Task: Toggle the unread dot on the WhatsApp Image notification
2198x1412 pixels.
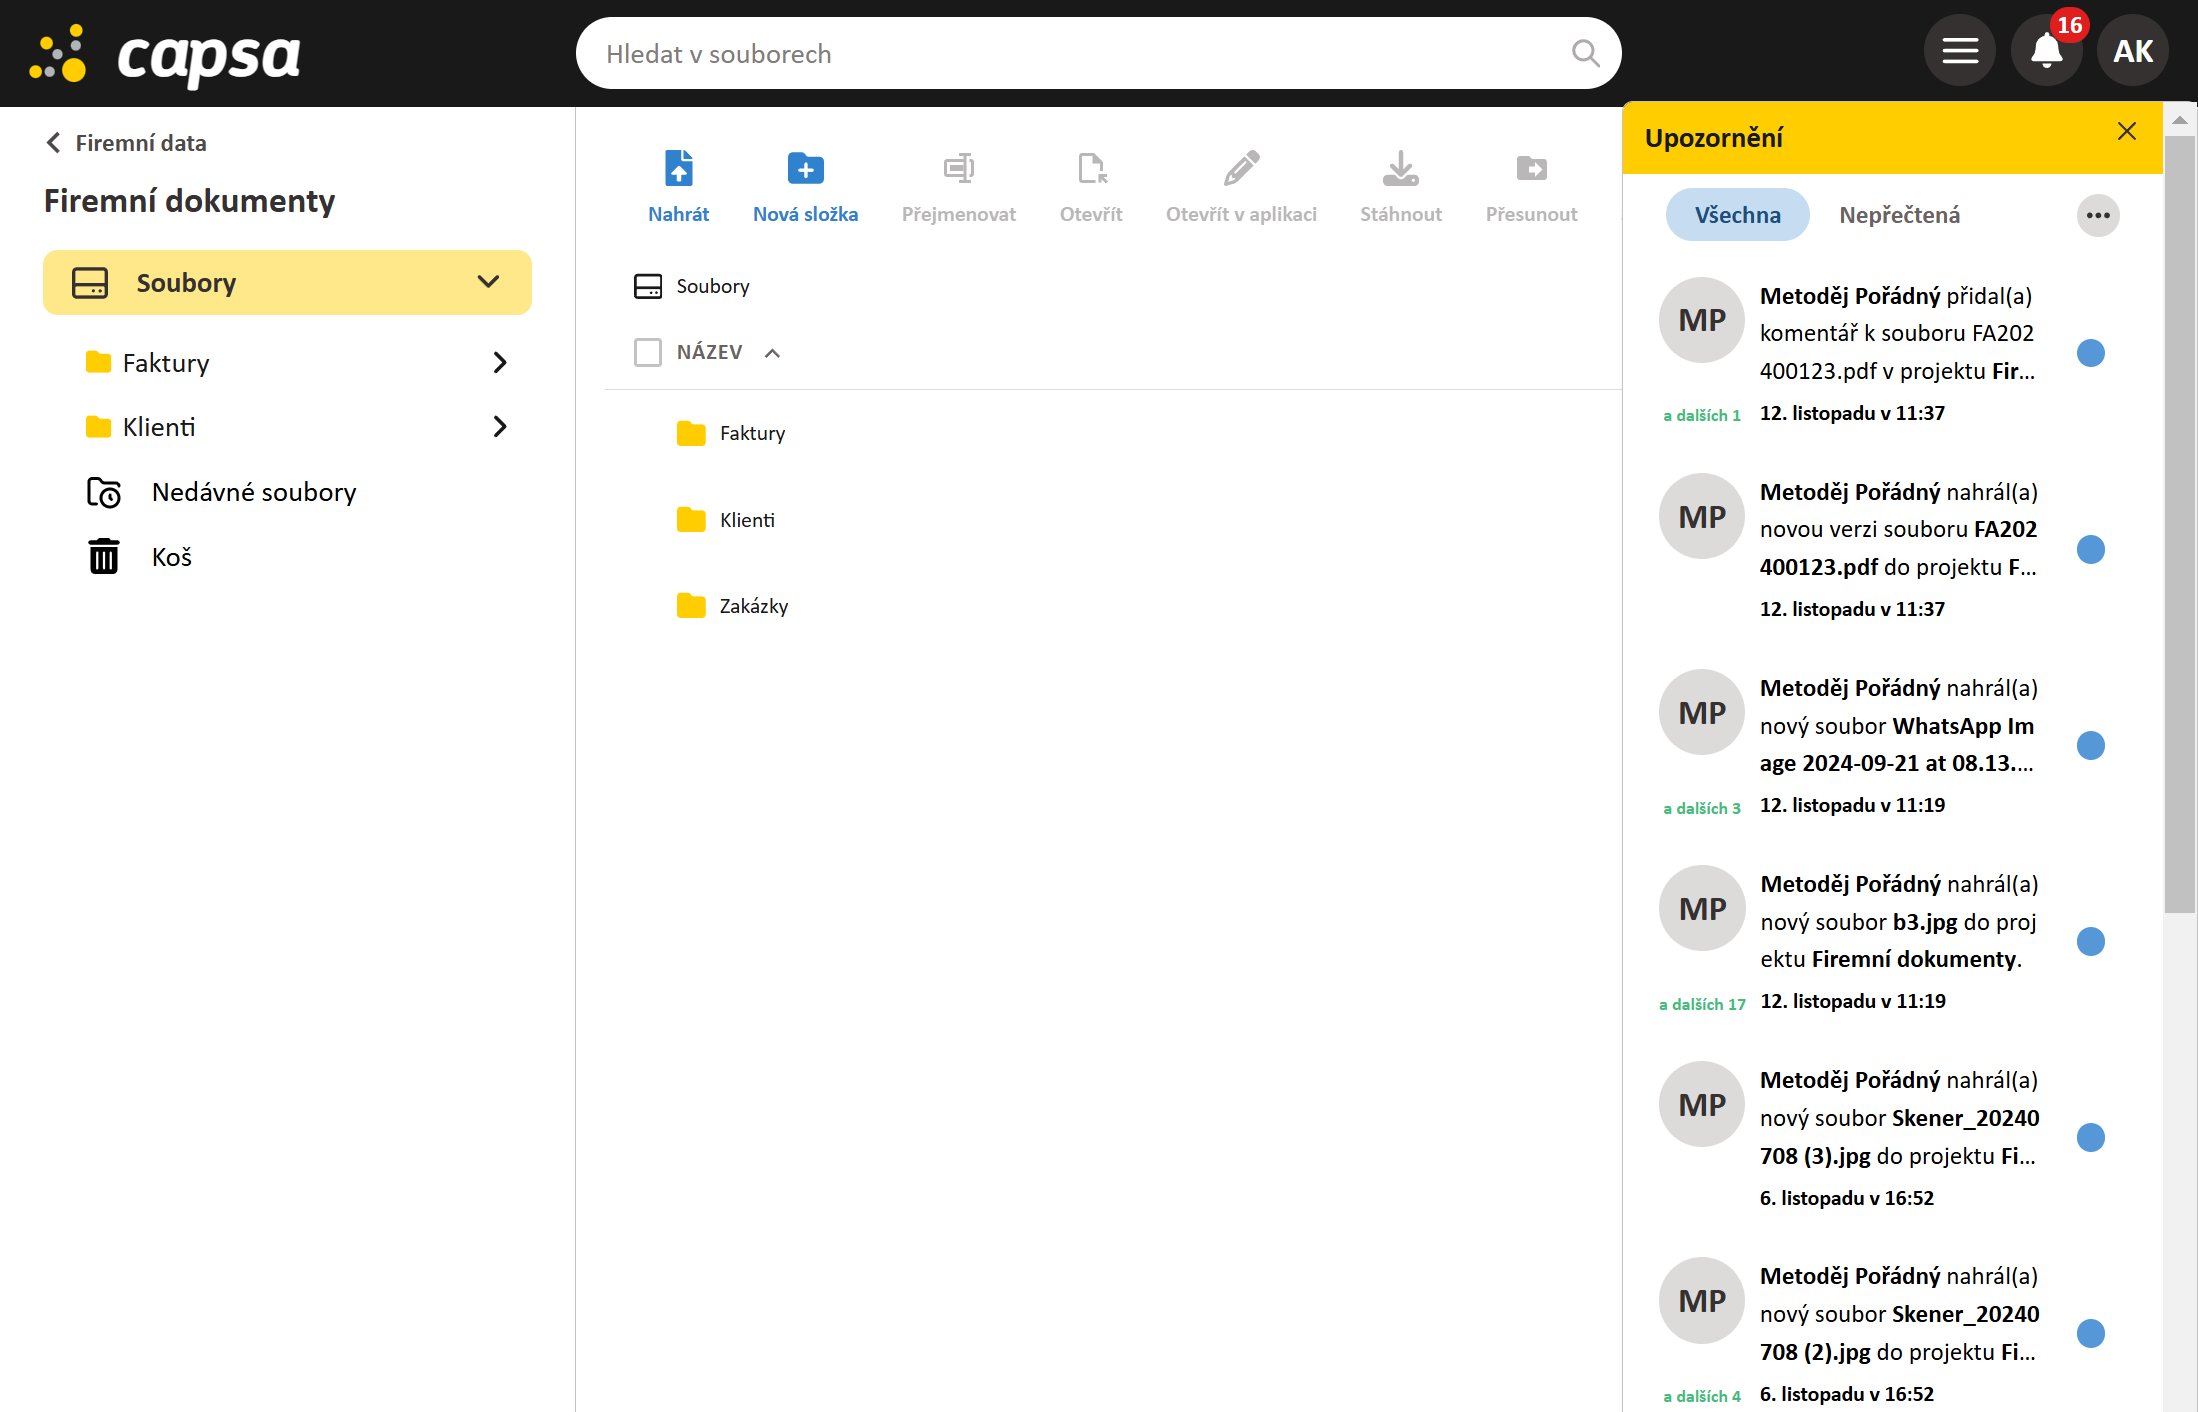Action: 2090,745
